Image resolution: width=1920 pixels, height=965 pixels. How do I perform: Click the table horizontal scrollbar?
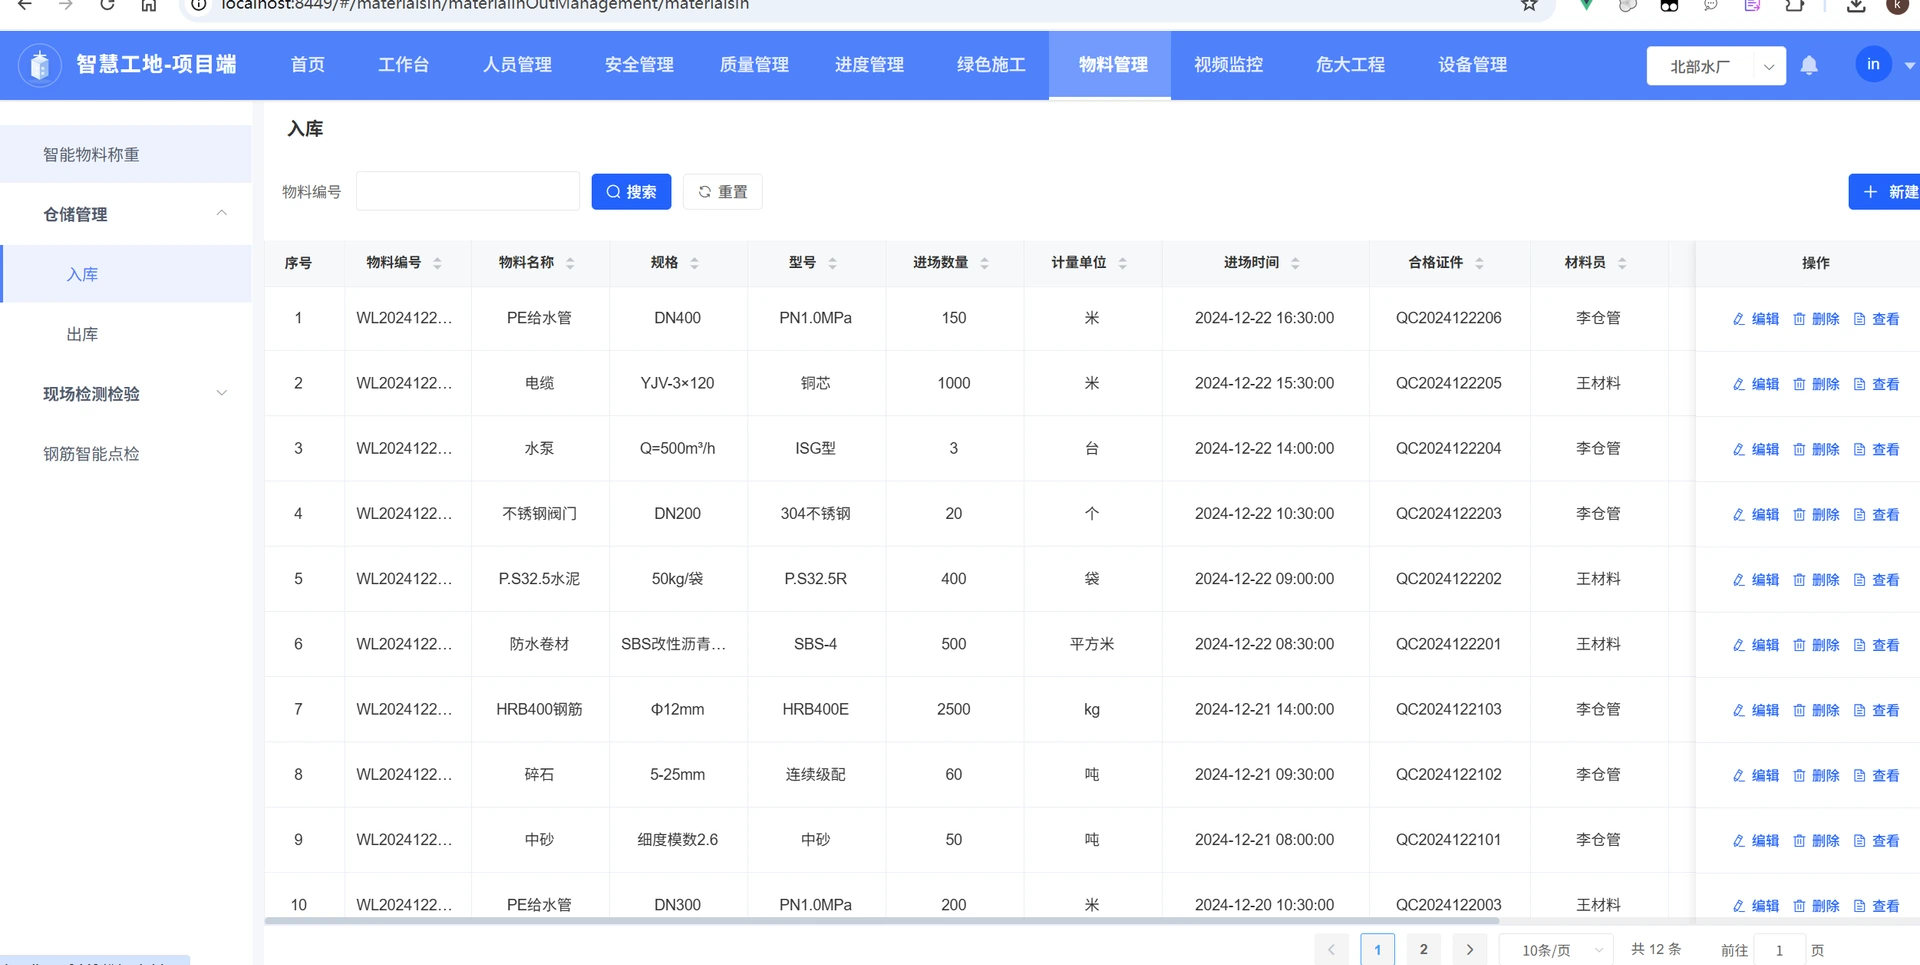(x=882, y=921)
